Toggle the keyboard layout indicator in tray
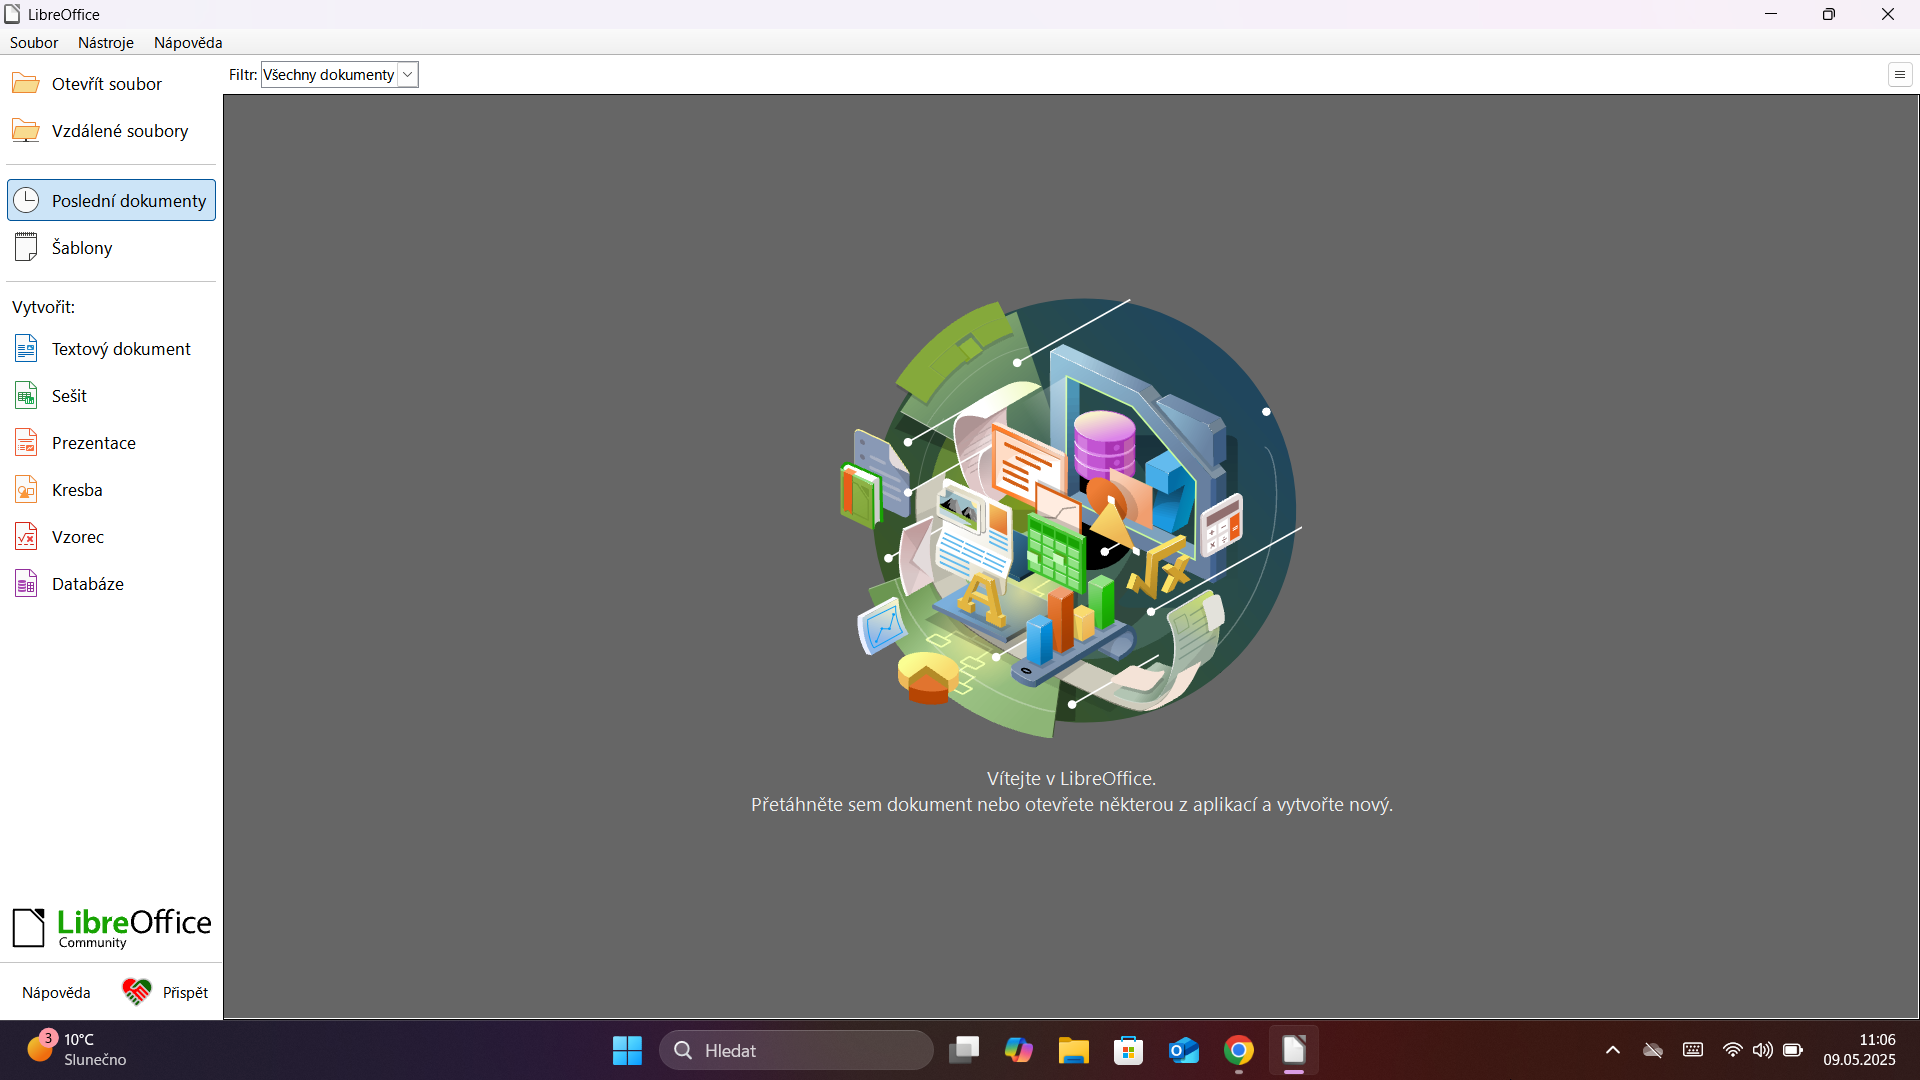Screen dimensions: 1920x1080 click(x=1693, y=1050)
